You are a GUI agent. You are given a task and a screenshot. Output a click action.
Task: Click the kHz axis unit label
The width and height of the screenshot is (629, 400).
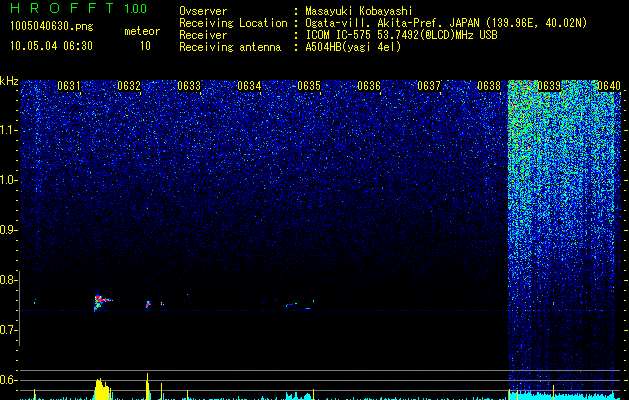coord(9,81)
